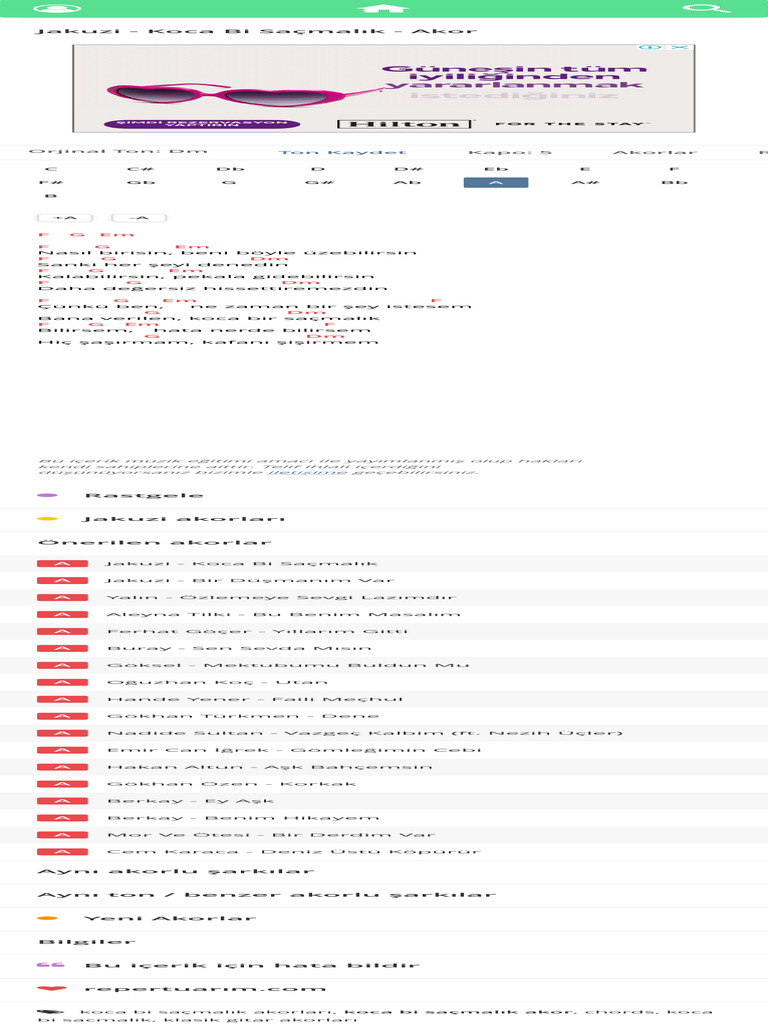Click red badge beside Berkay - Ey Aşk

tap(62, 801)
